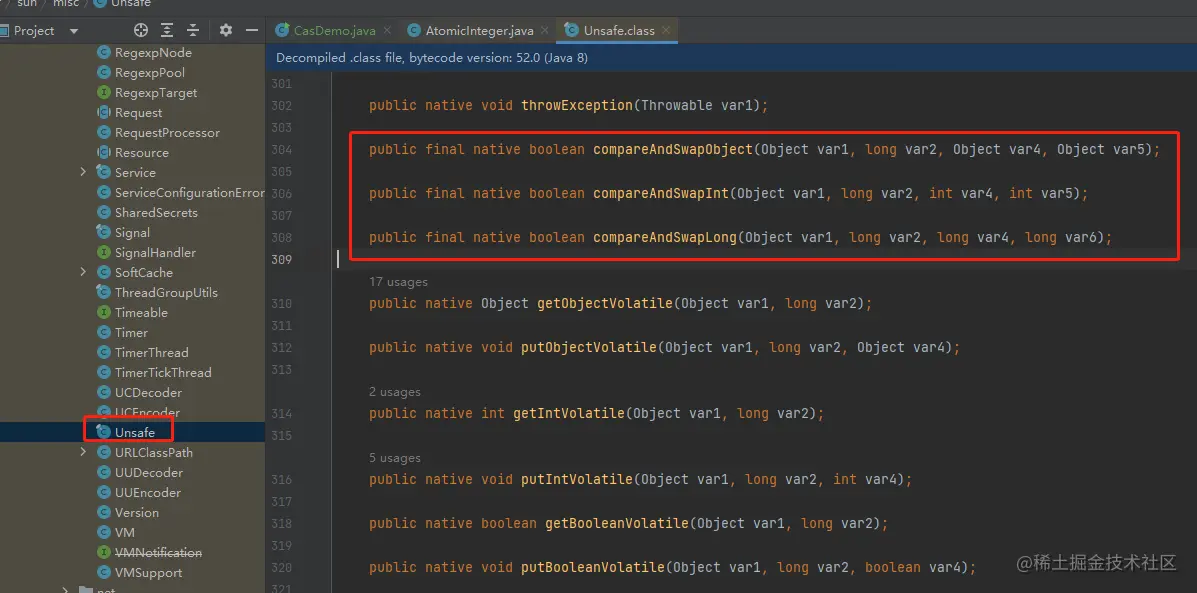Click the locate/select opened file target icon
This screenshot has width=1197, height=593.
click(x=140, y=31)
